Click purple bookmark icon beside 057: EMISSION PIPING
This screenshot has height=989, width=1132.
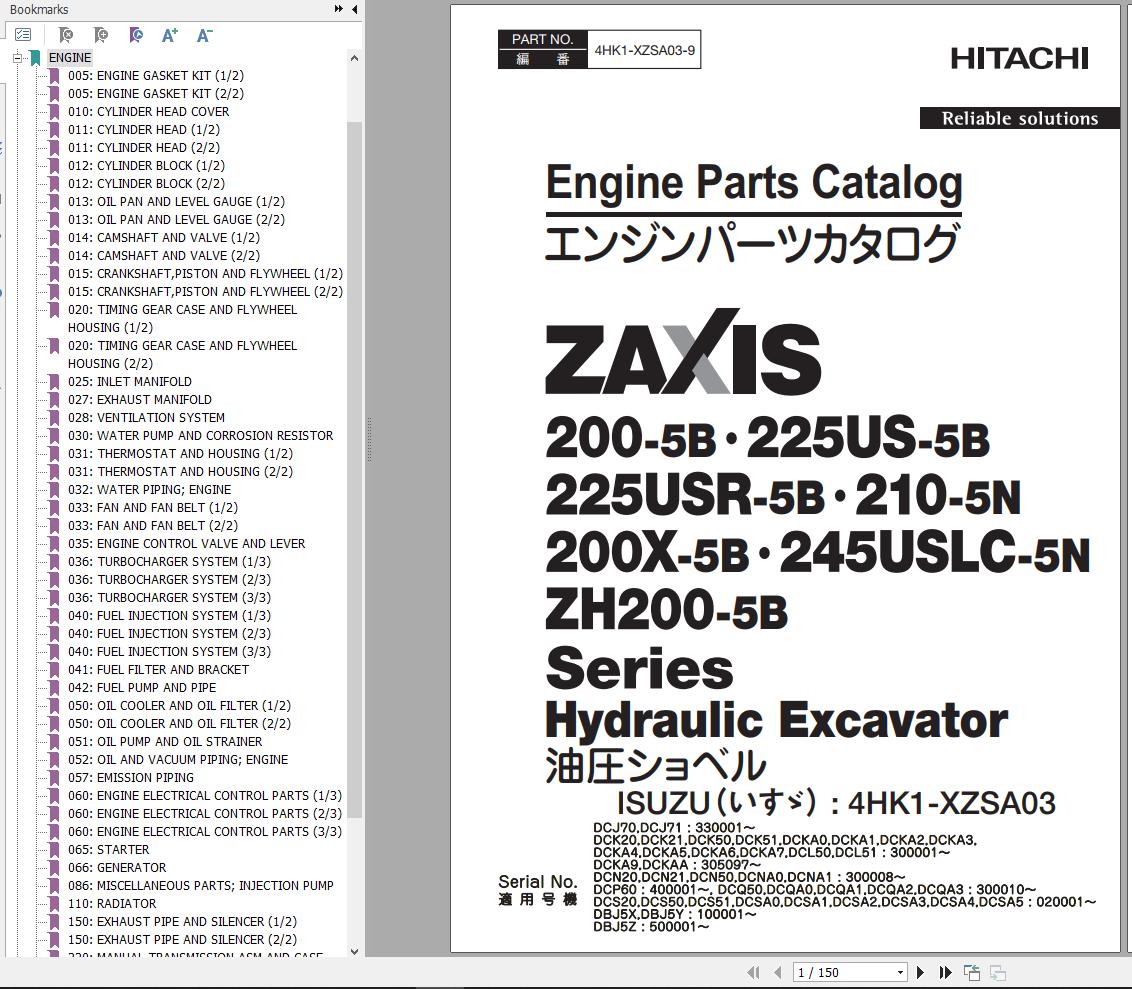point(54,777)
